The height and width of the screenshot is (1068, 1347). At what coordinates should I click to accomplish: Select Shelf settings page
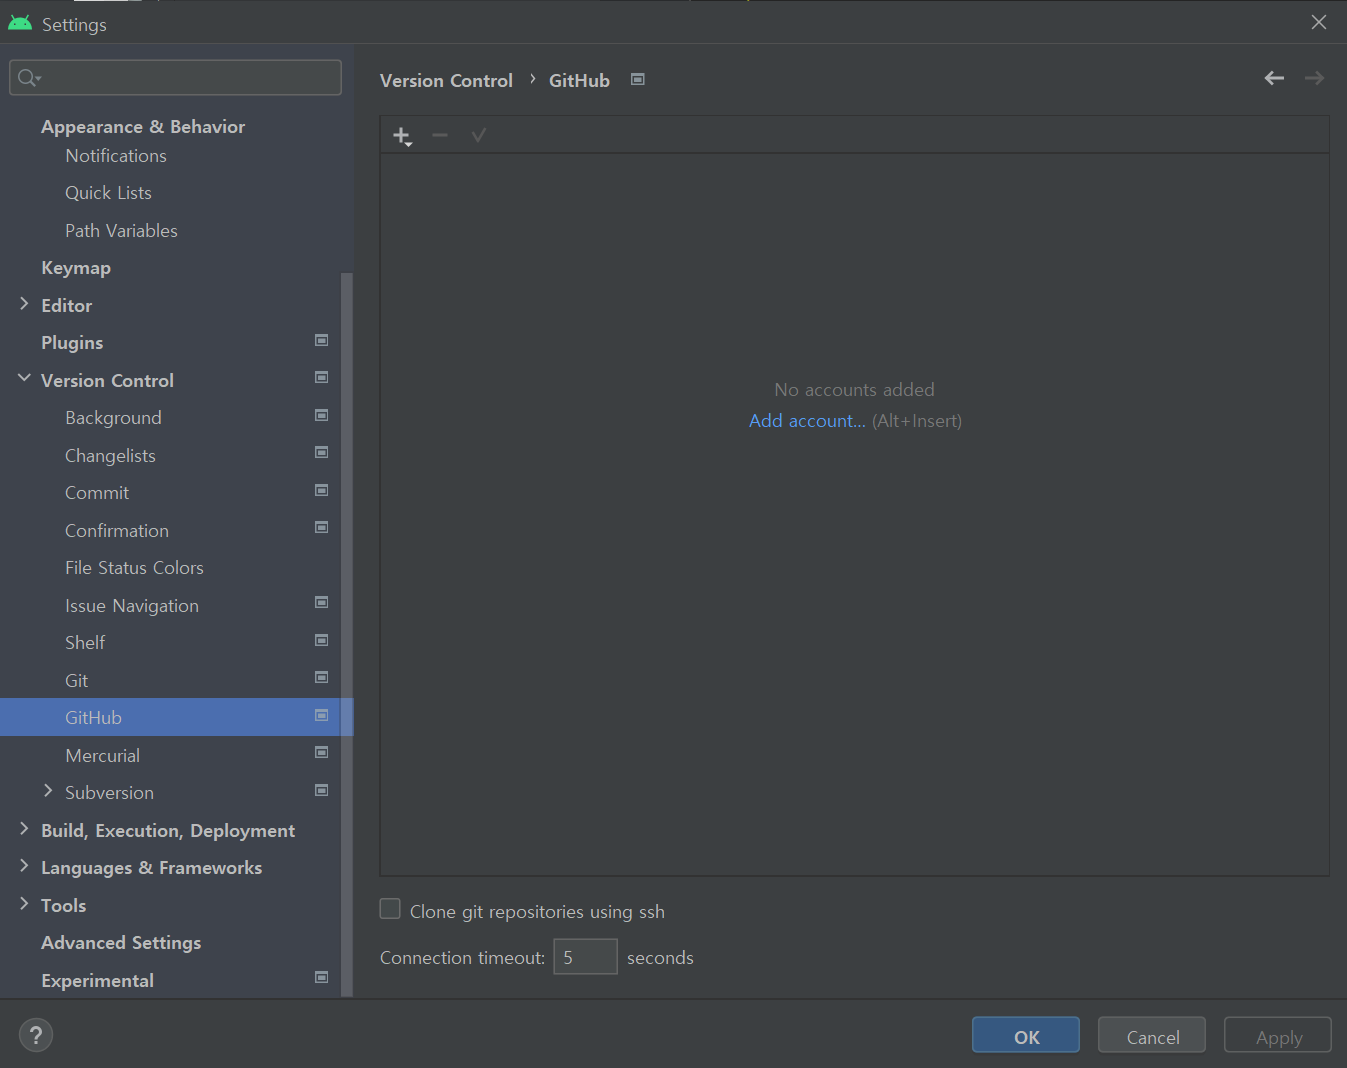[x=85, y=643]
